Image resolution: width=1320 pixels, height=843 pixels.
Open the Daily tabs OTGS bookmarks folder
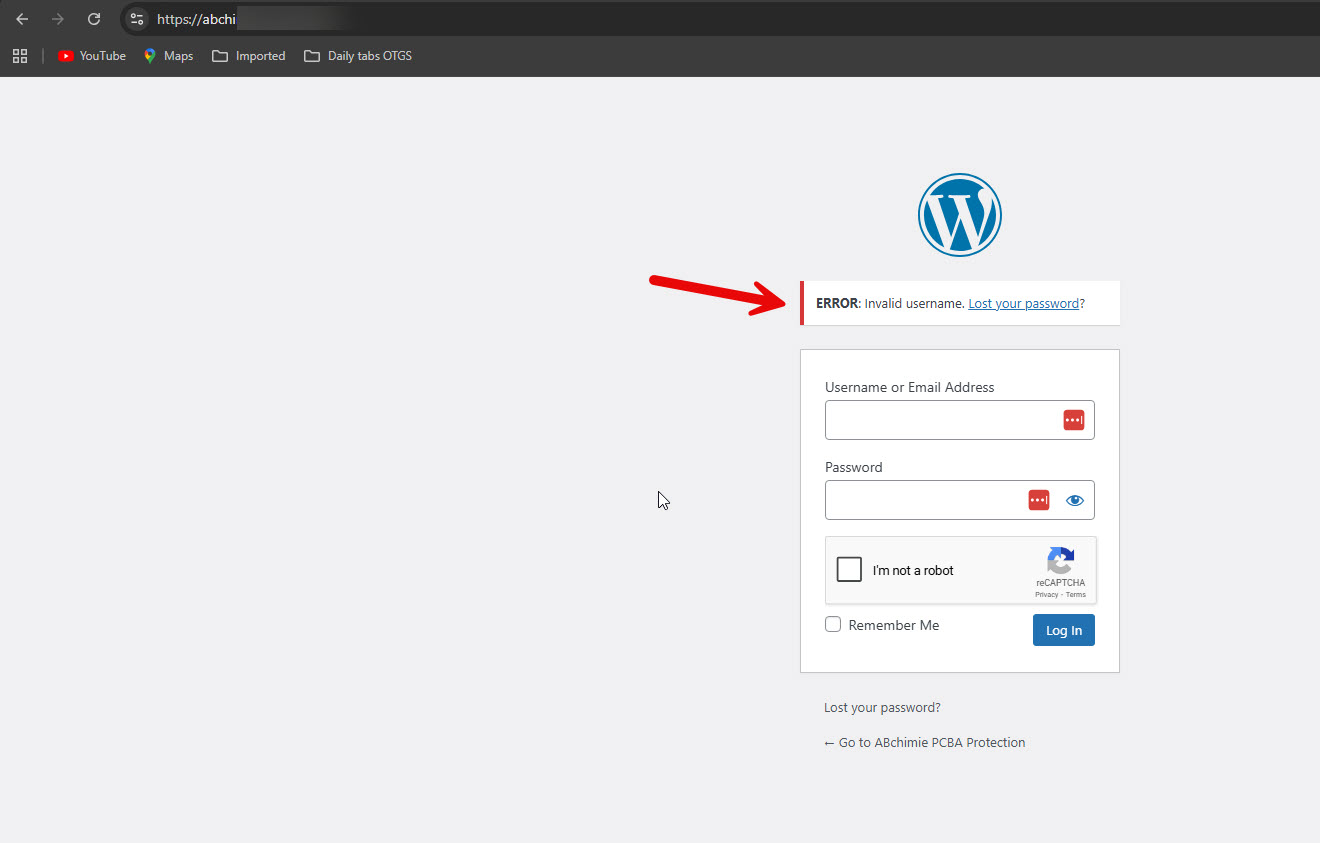click(x=358, y=56)
